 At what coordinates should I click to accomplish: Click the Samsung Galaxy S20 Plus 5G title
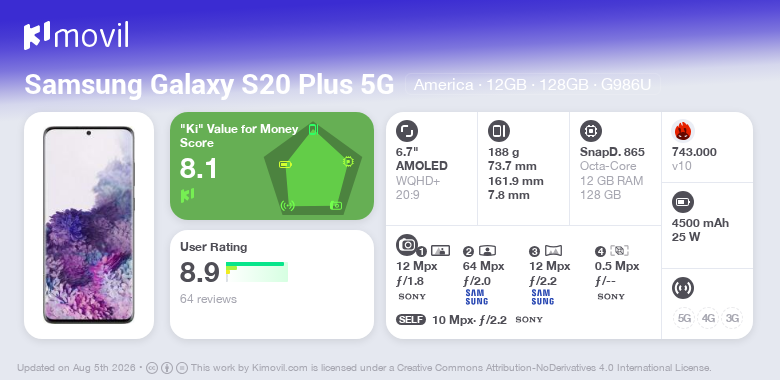coord(209,85)
